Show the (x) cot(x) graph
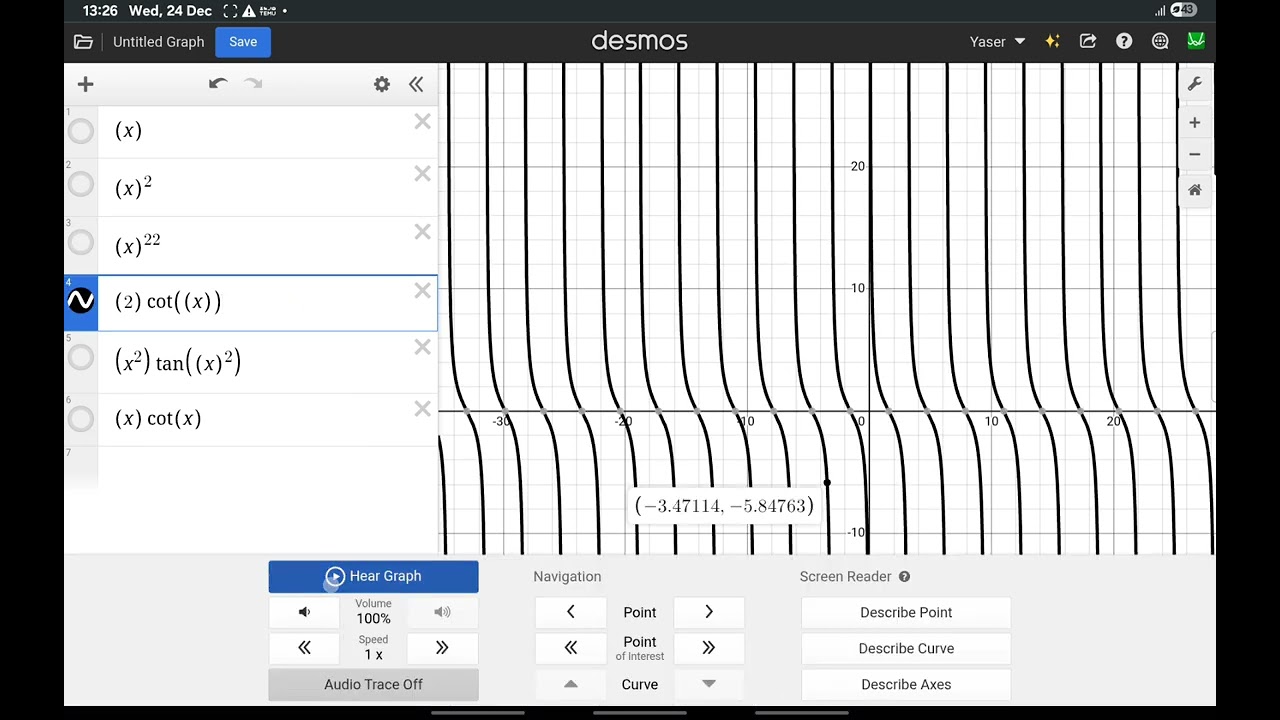 [81, 419]
